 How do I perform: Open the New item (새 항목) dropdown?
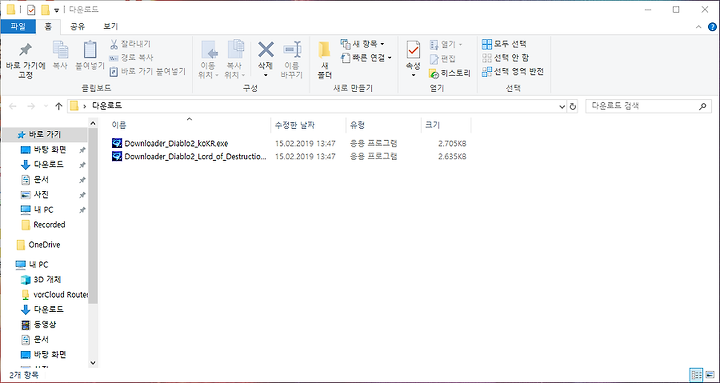[362, 44]
